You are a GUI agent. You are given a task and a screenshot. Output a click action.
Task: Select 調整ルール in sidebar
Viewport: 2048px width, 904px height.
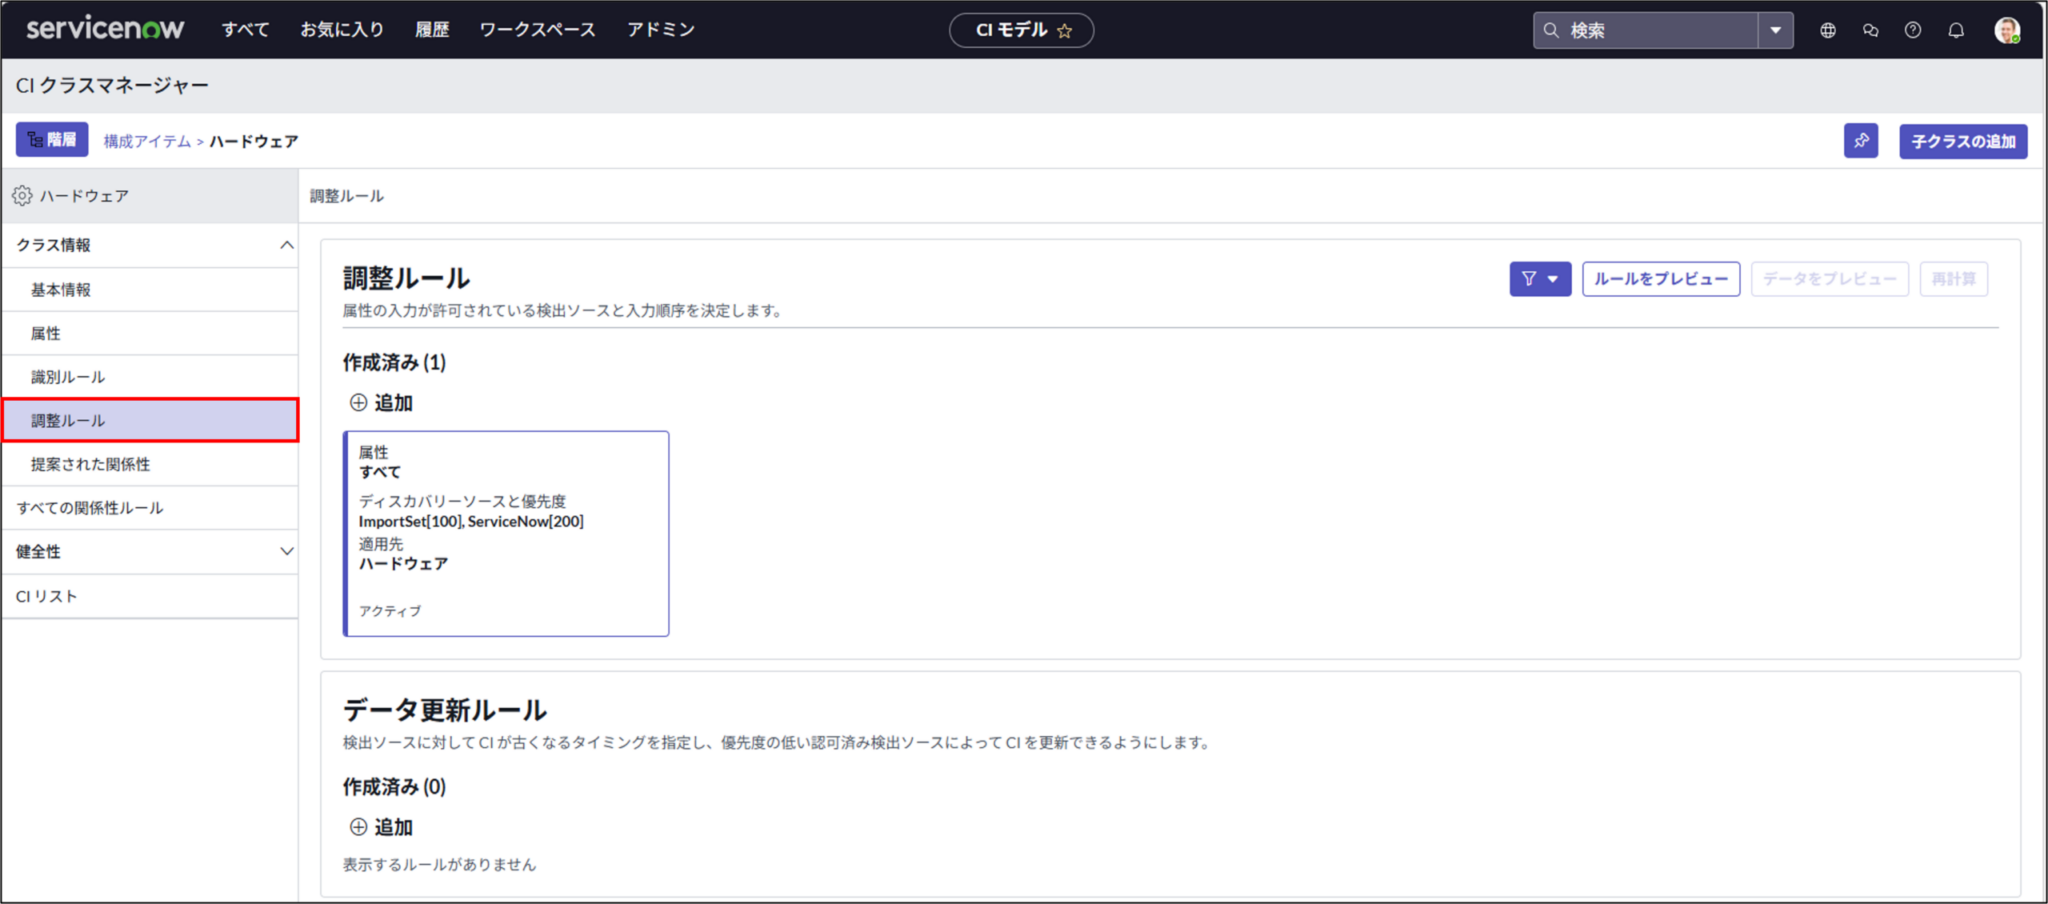tap(150, 421)
